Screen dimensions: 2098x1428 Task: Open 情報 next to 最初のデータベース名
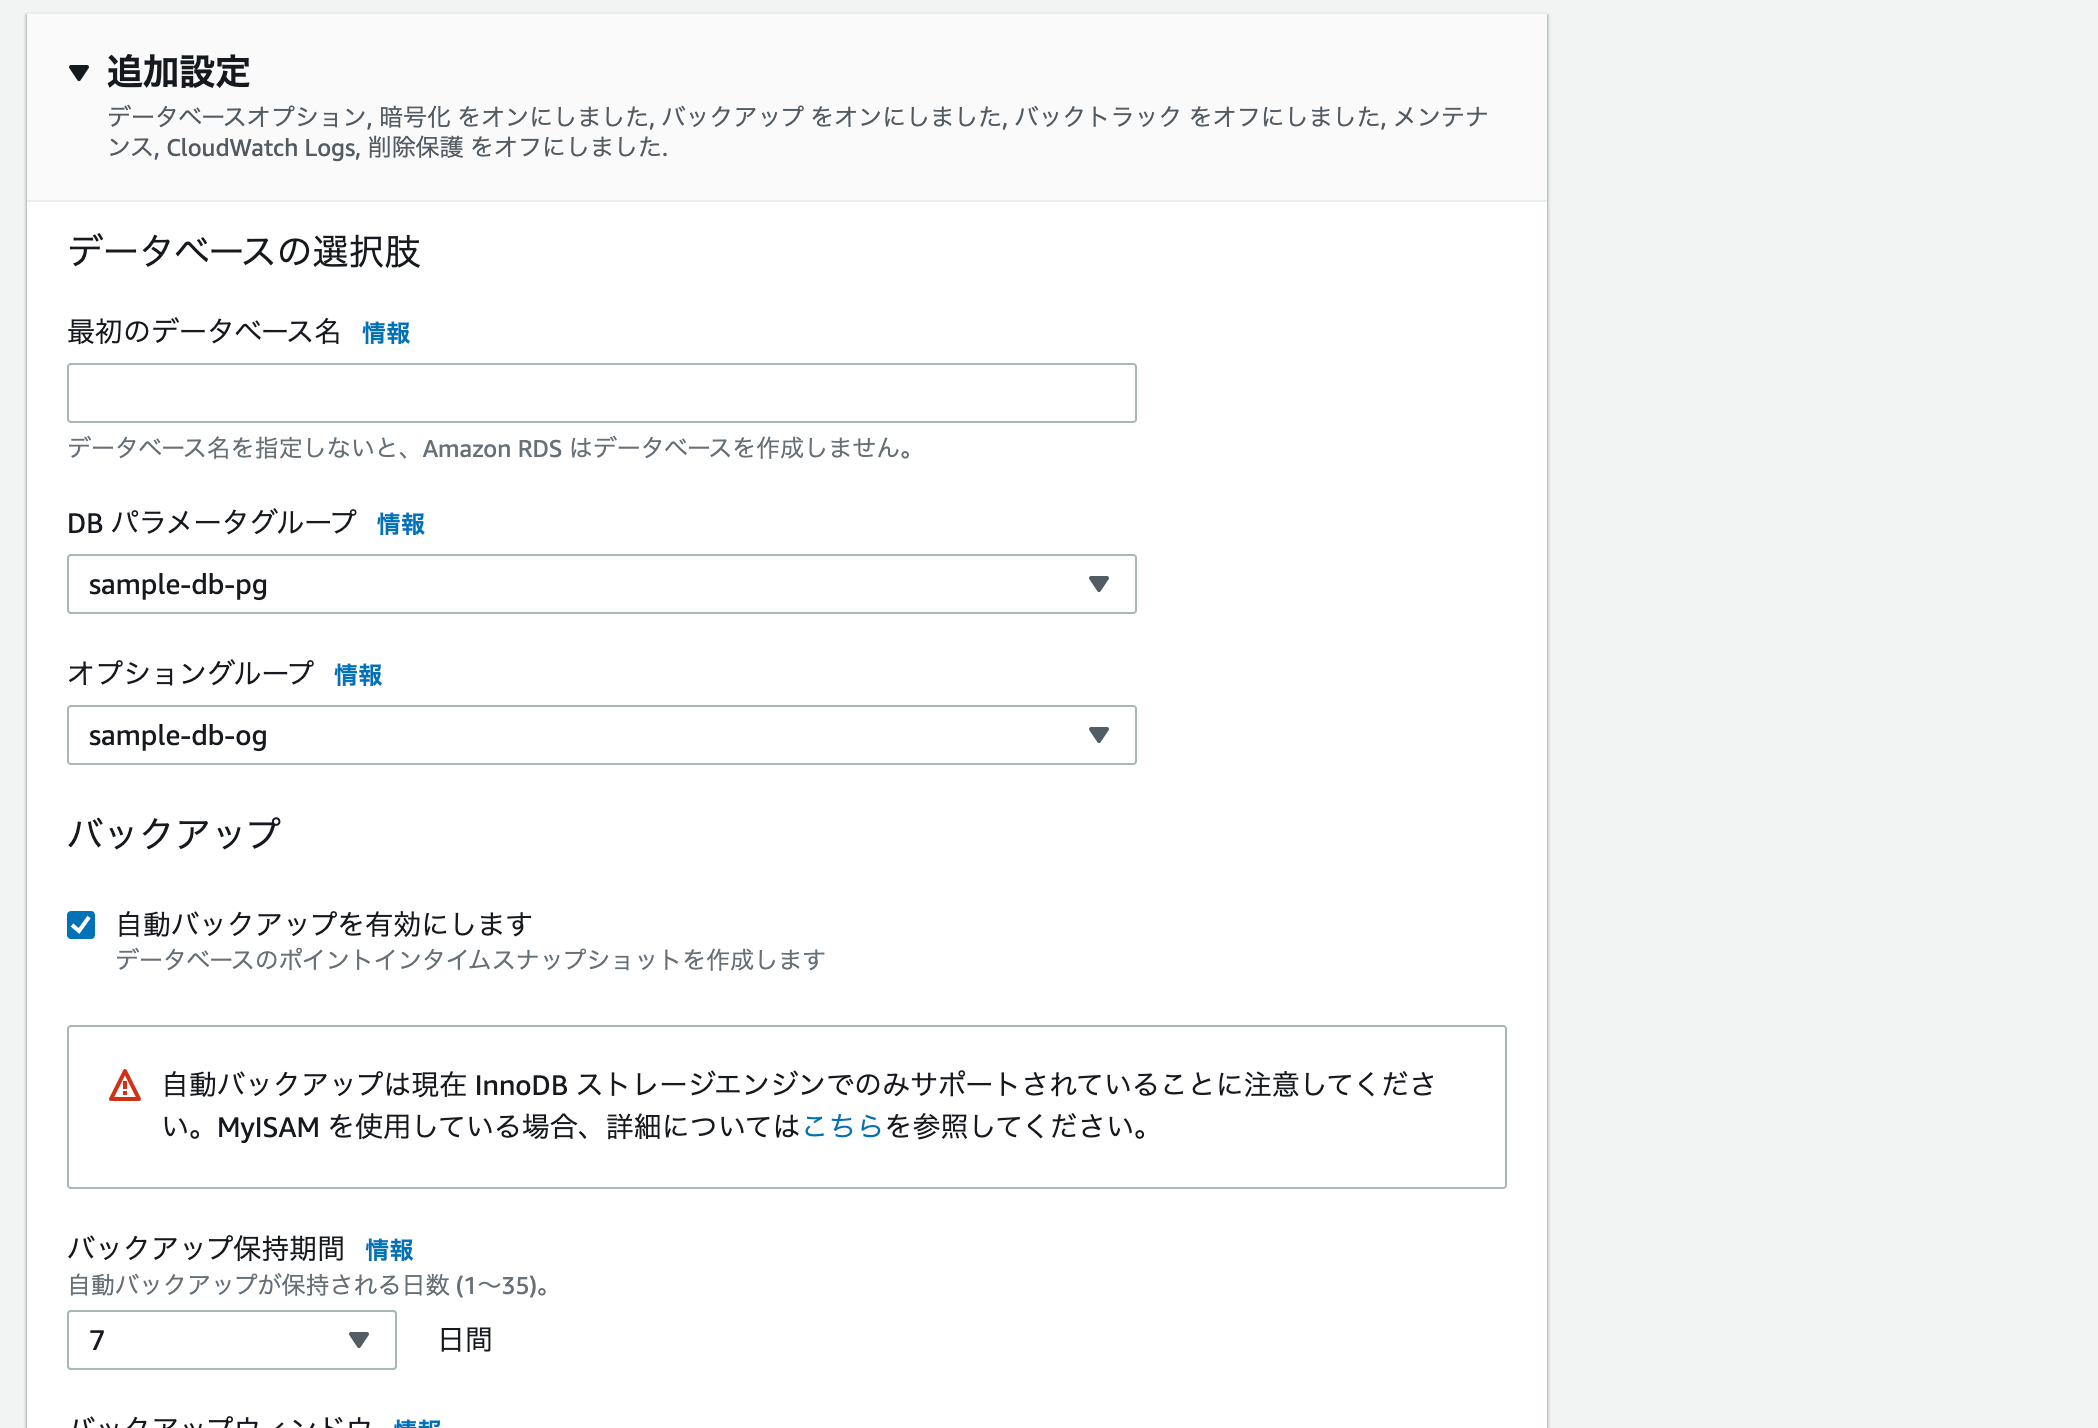386,333
